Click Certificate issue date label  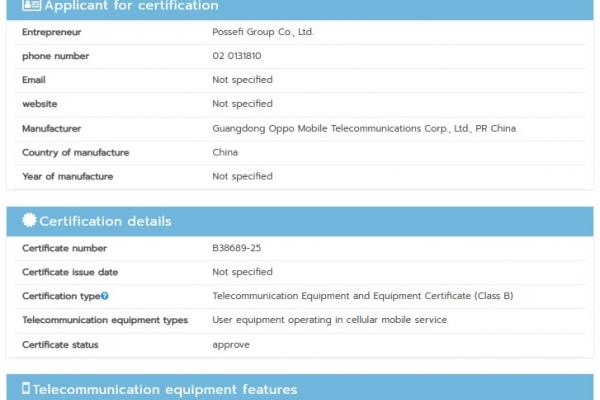click(70, 272)
